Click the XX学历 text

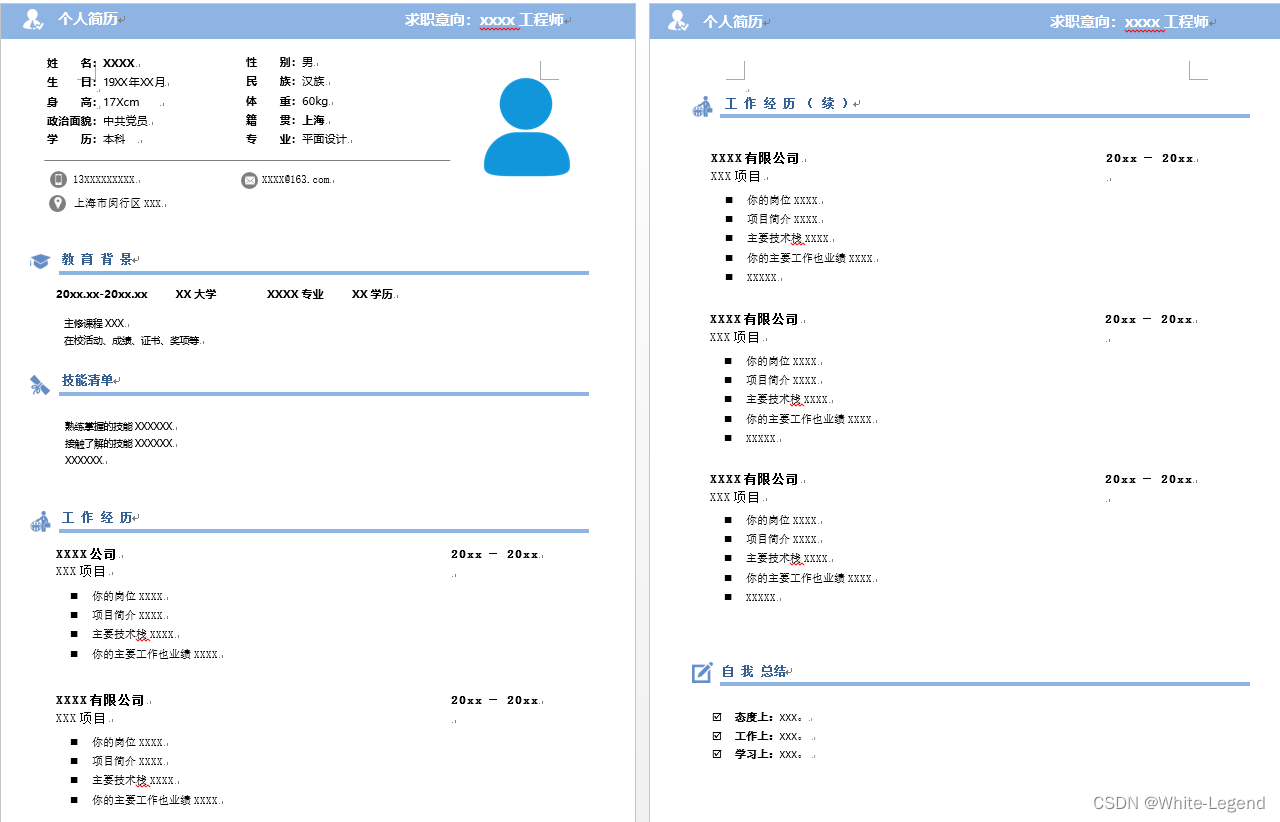[x=373, y=295]
